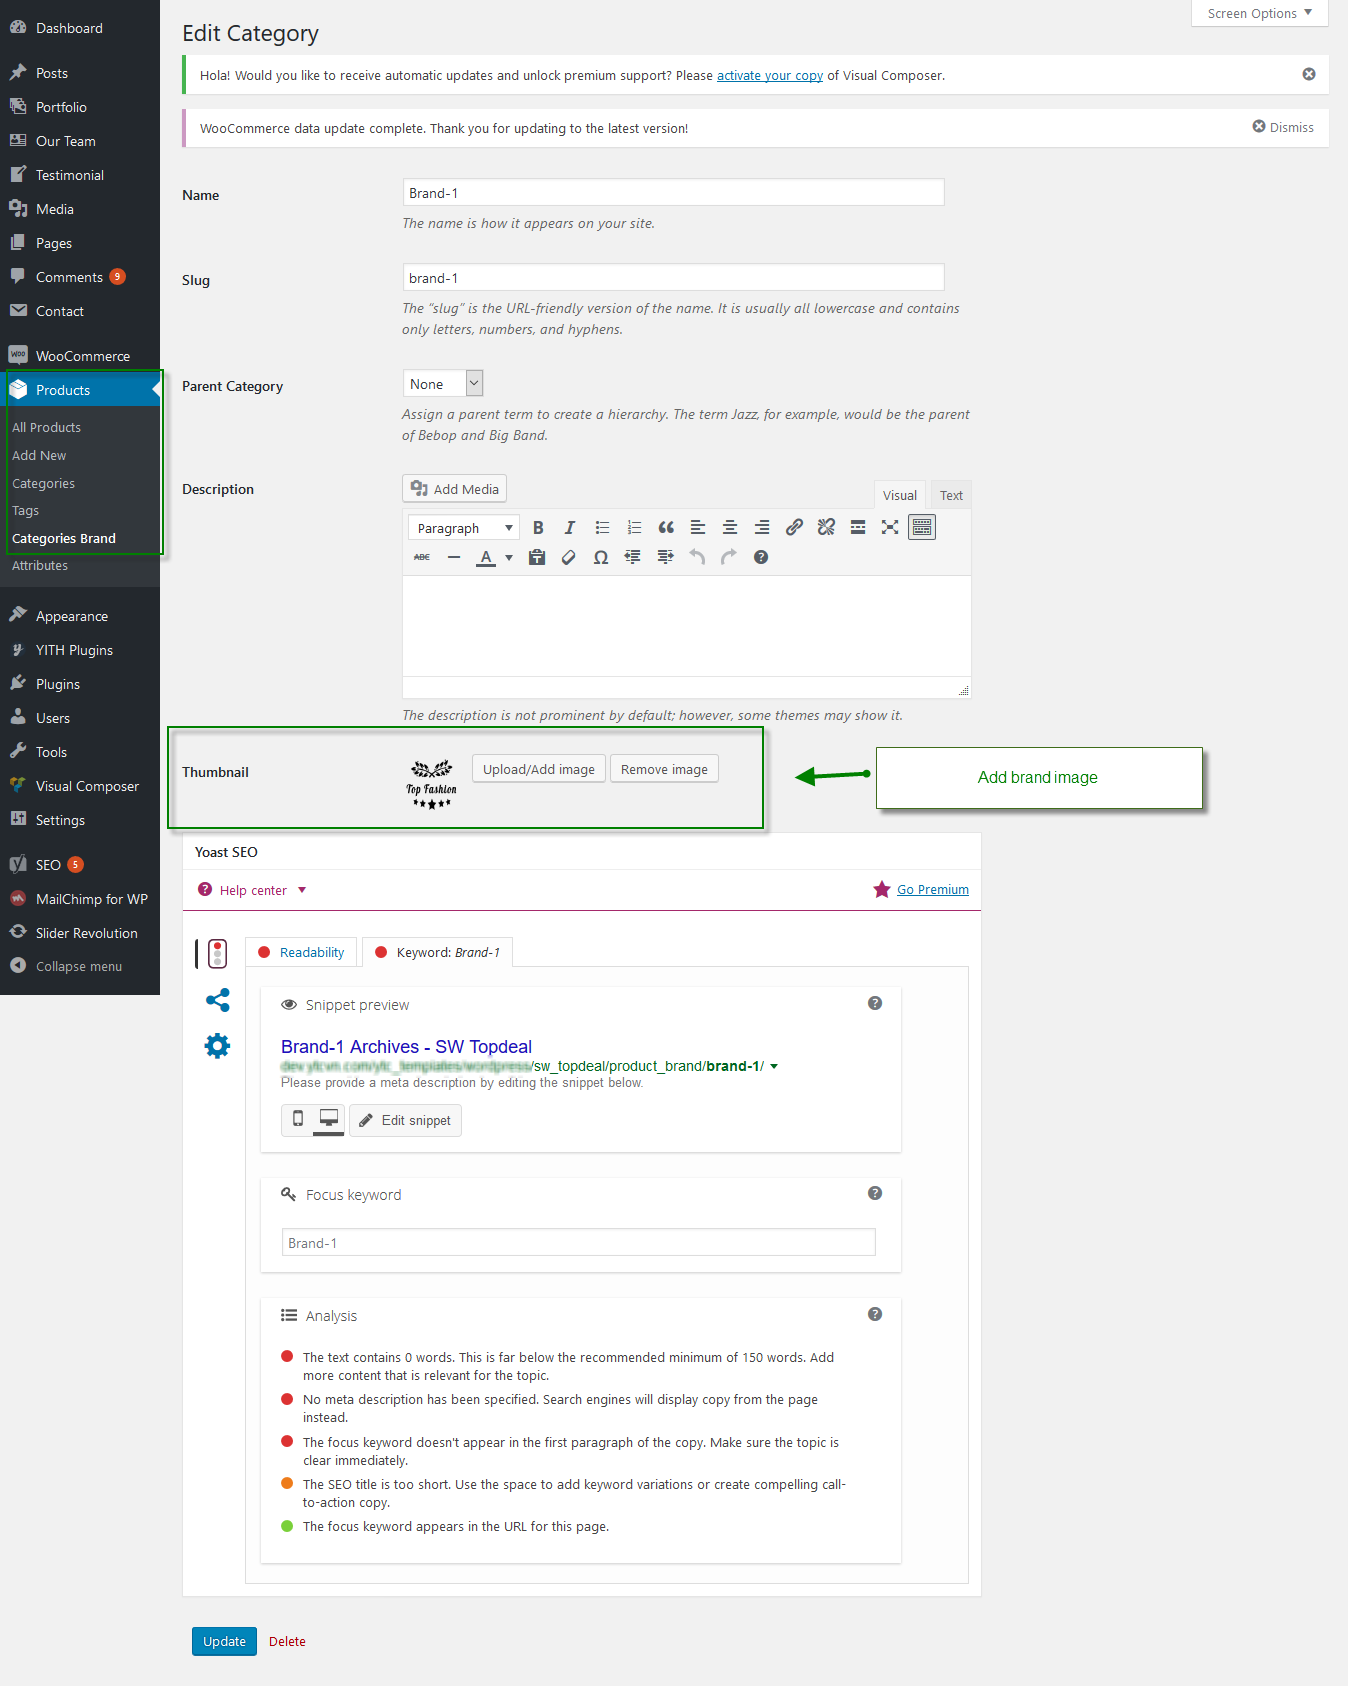Toggle the toolbar kitchen sink button
The height and width of the screenshot is (1686, 1348).
pyautogui.click(x=922, y=527)
